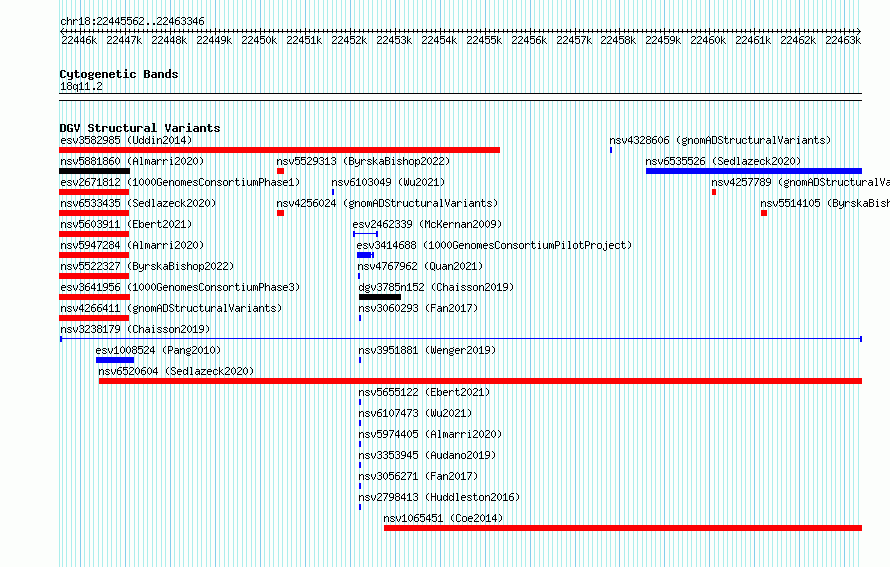Viewport: 890px width, 567px height.
Task: Select nsv6535526 (Sedlazeck2020) label
Action: coord(723,161)
